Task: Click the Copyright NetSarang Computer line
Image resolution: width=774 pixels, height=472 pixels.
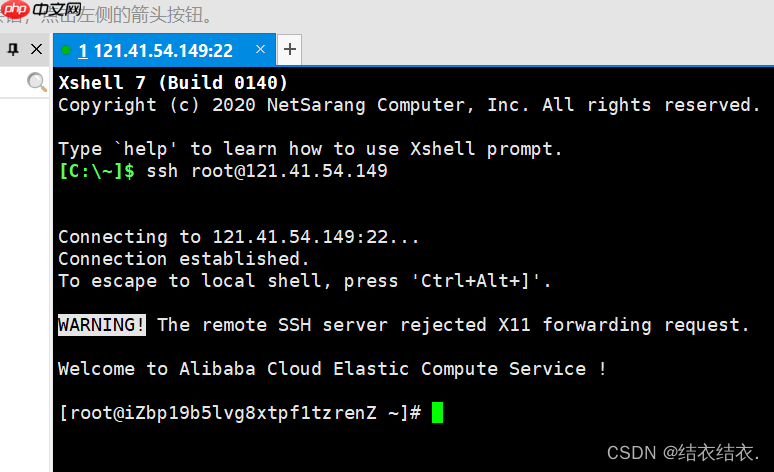Action: pos(409,105)
